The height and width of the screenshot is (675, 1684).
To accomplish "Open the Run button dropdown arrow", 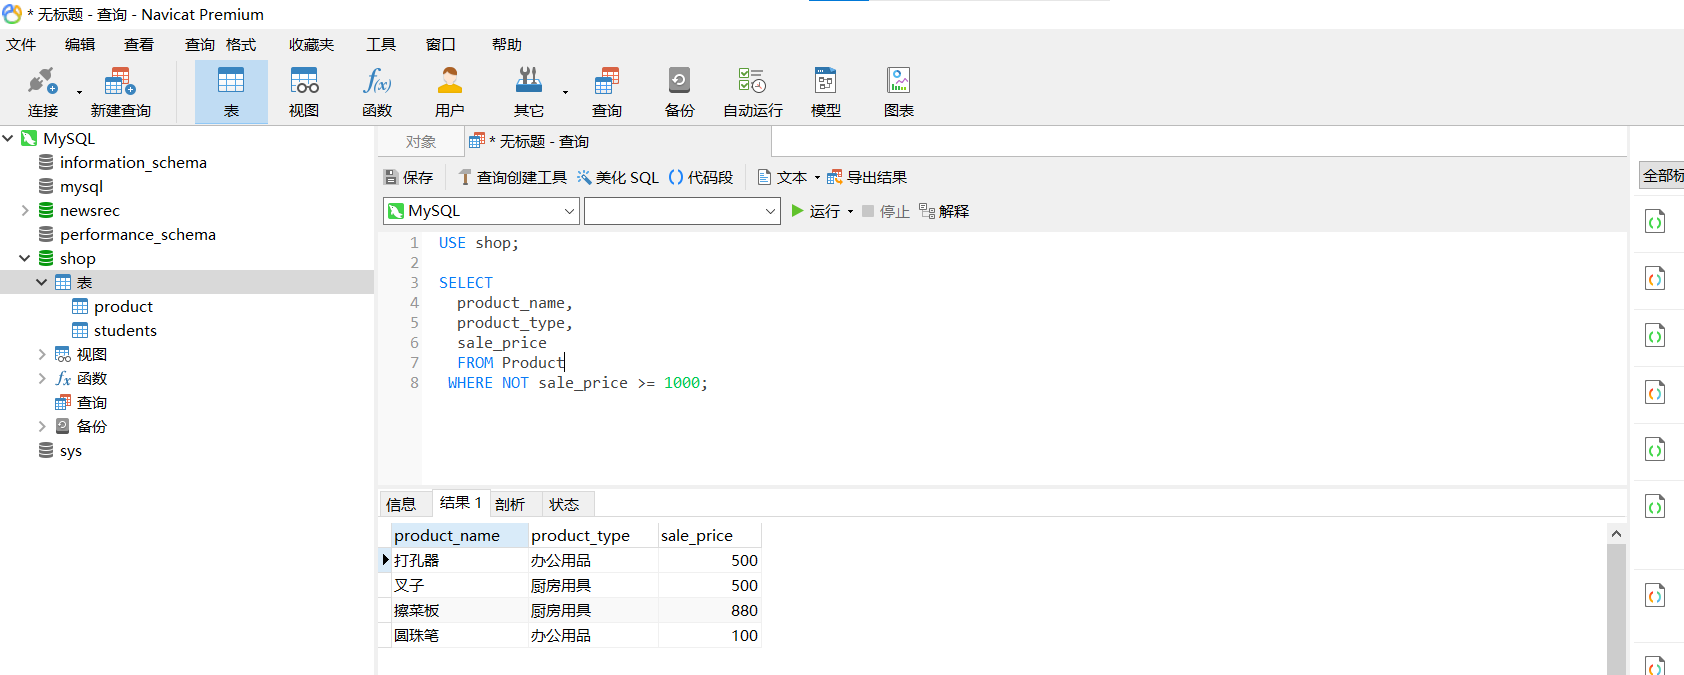I will (x=850, y=211).
